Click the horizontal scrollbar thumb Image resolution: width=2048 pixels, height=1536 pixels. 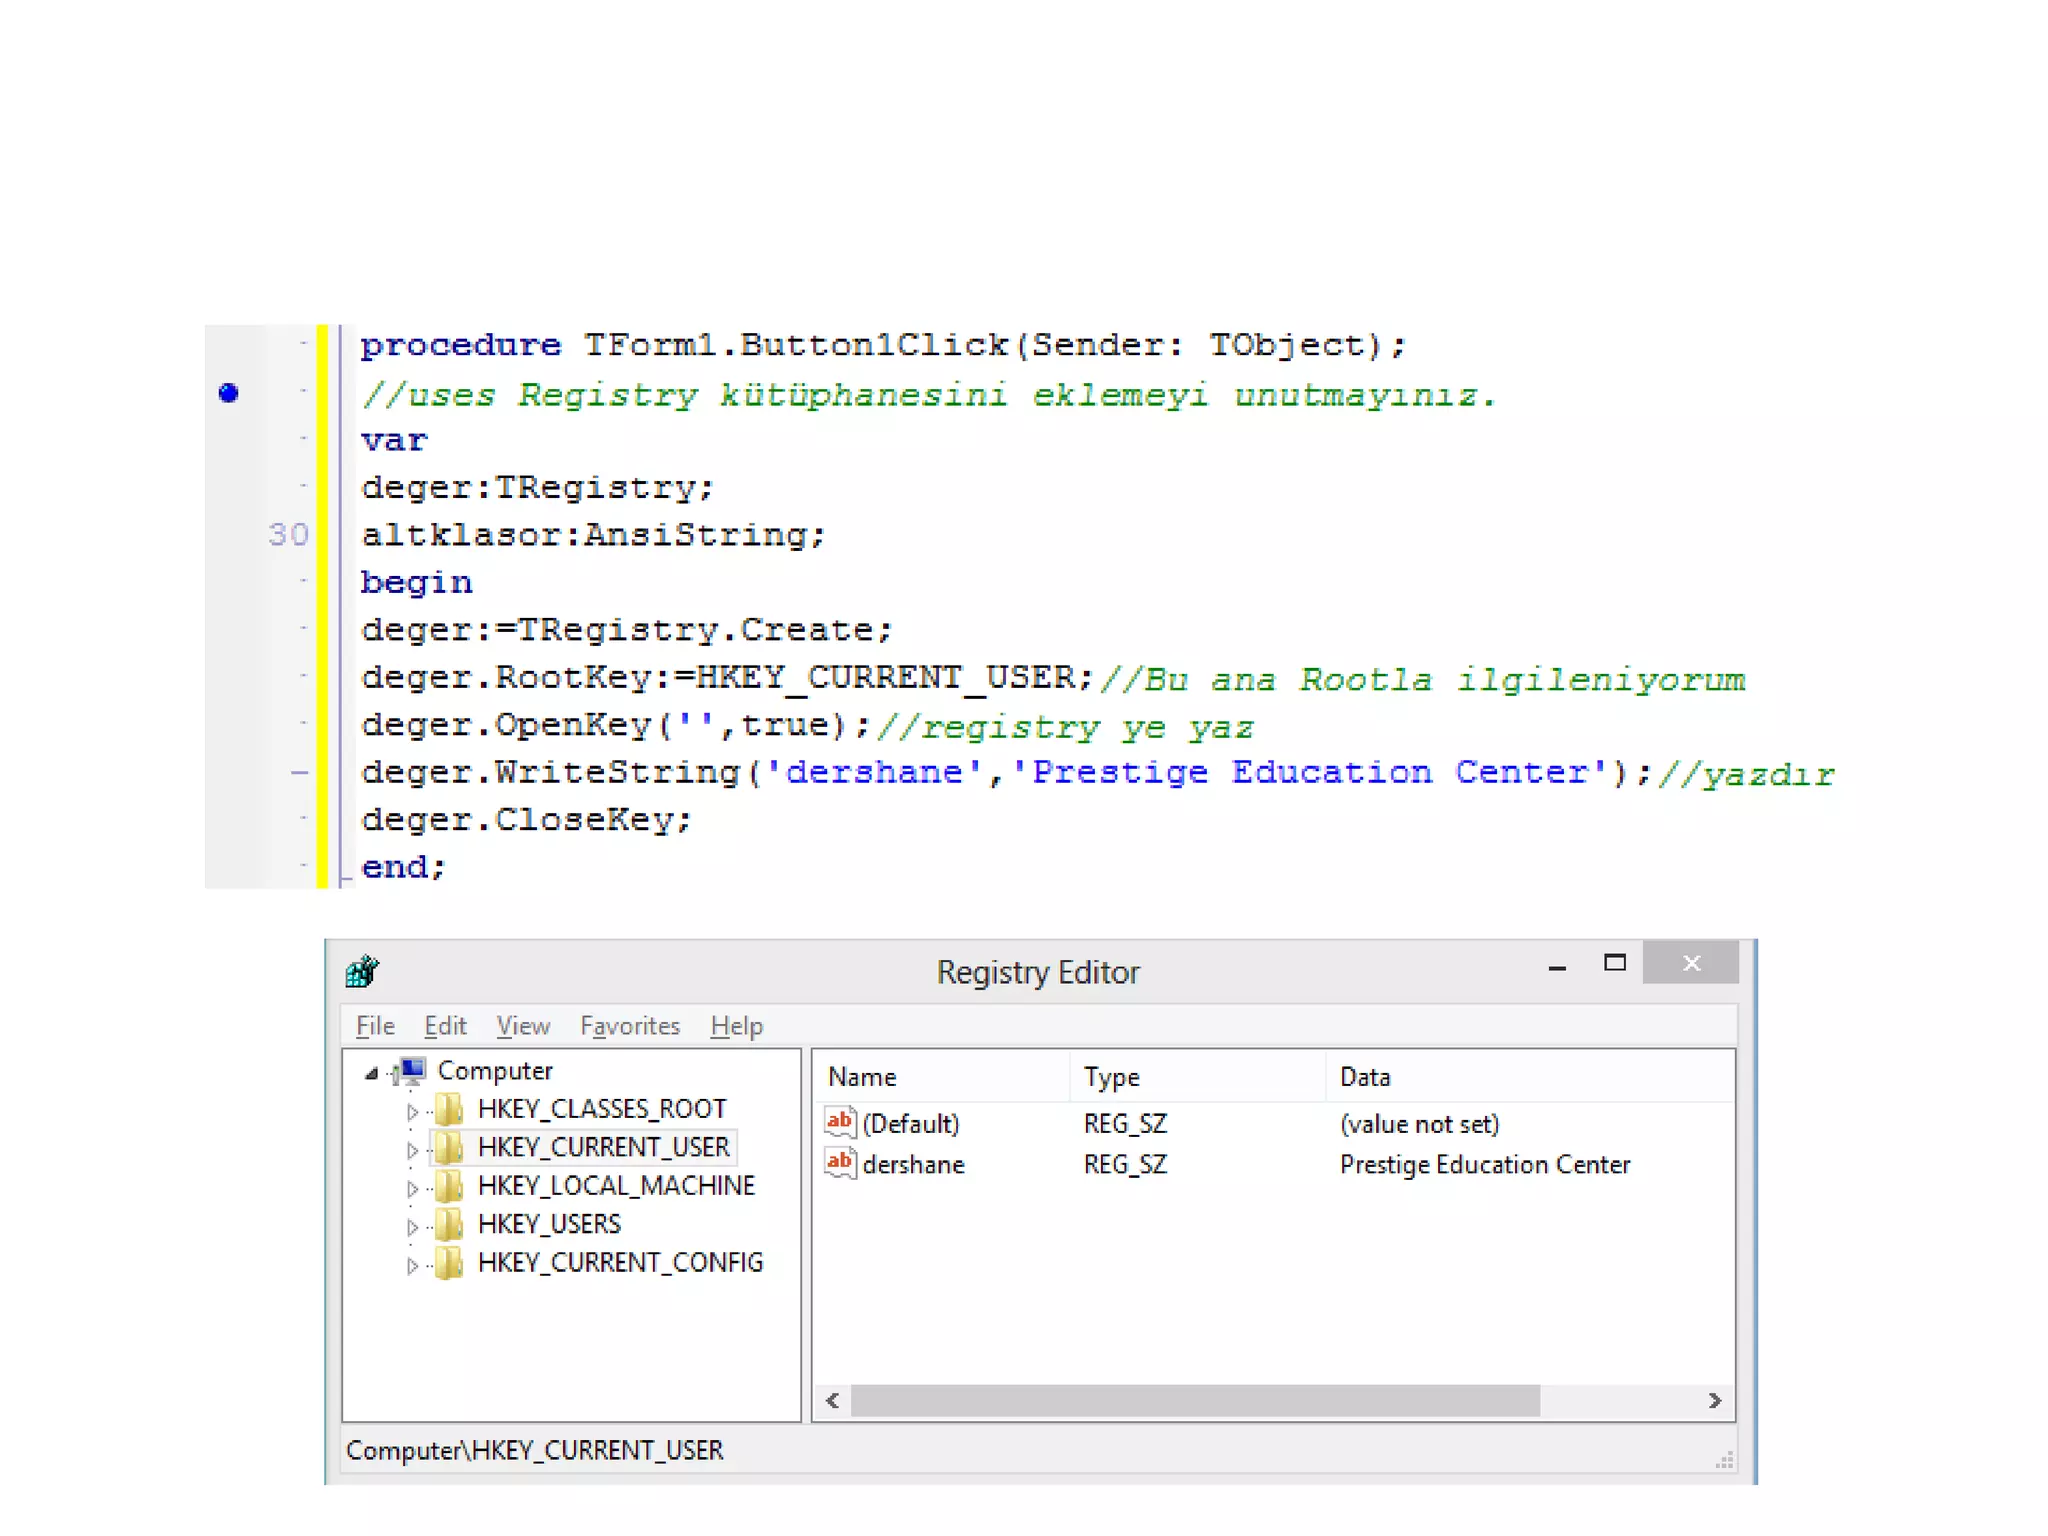(1195, 1401)
